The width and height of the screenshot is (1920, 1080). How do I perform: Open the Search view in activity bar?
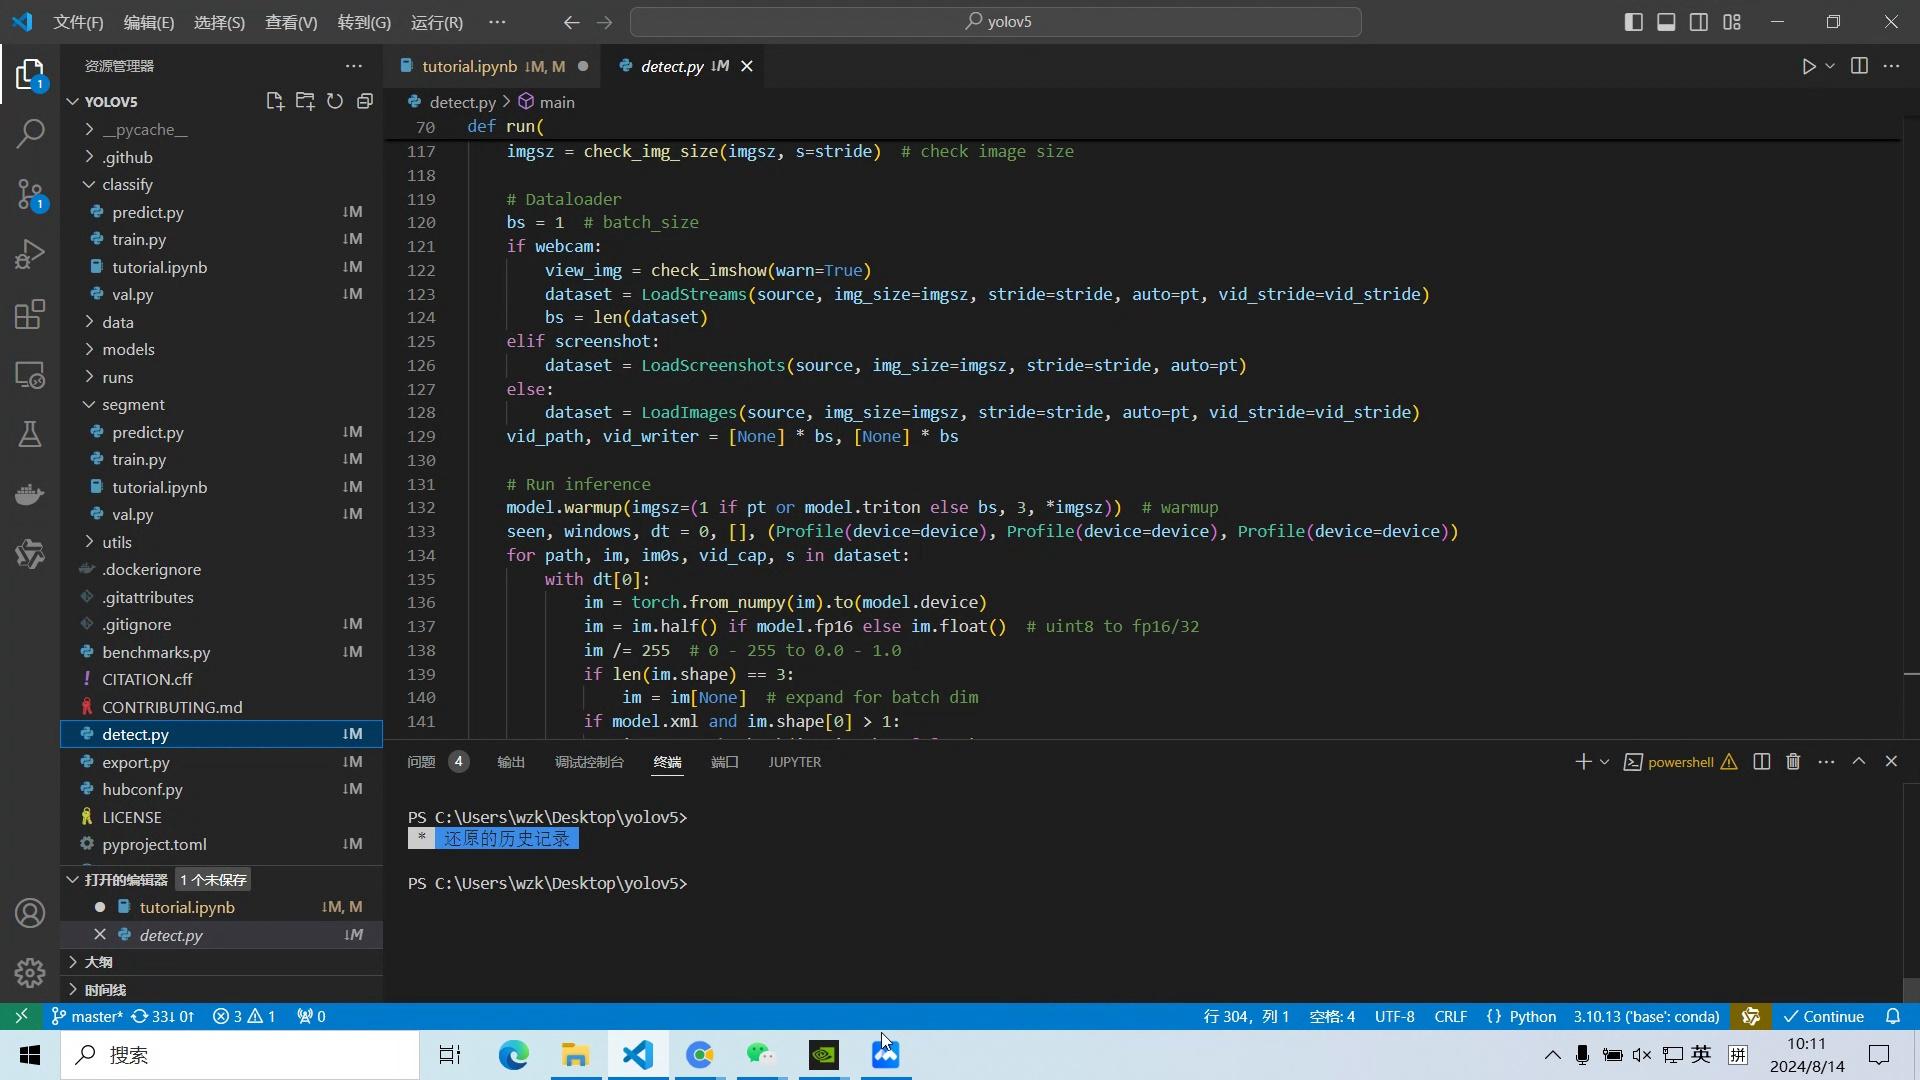(x=30, y=133)
